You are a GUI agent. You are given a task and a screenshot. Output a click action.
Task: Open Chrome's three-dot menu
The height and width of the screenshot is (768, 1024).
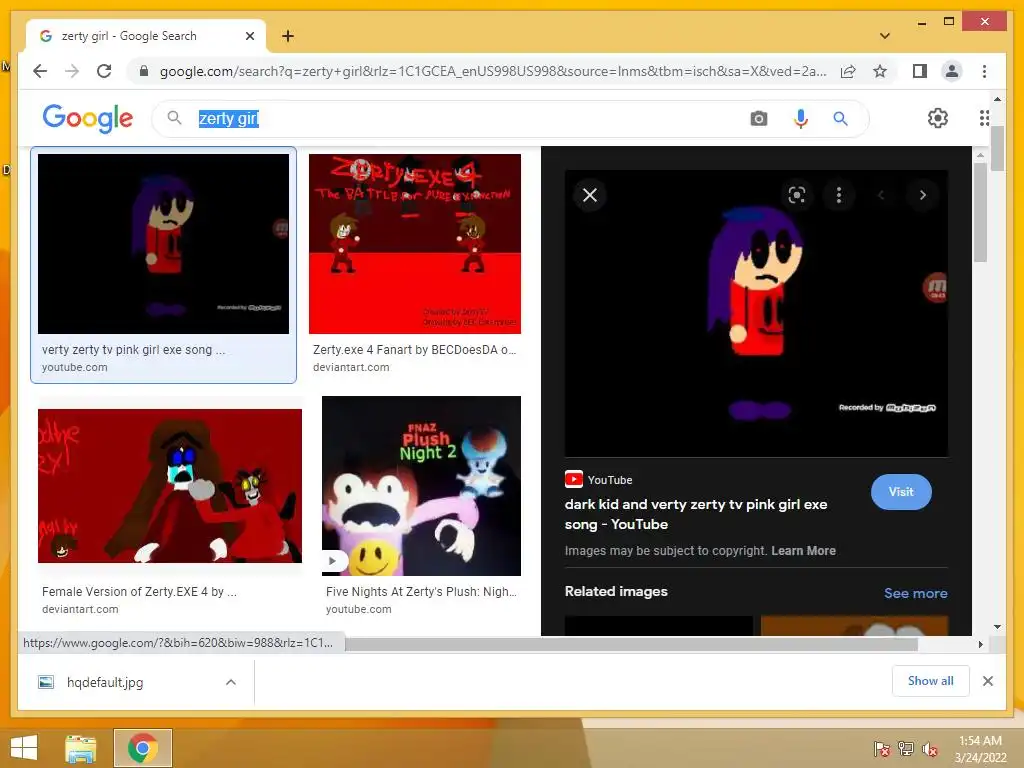click(984, 71)
